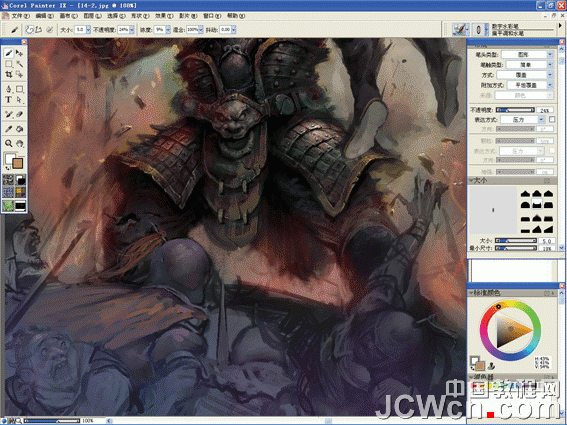Toggle checkbox next to opacity expression dropdown
This screenshot has width=567, height=425.
click(552, 119)
